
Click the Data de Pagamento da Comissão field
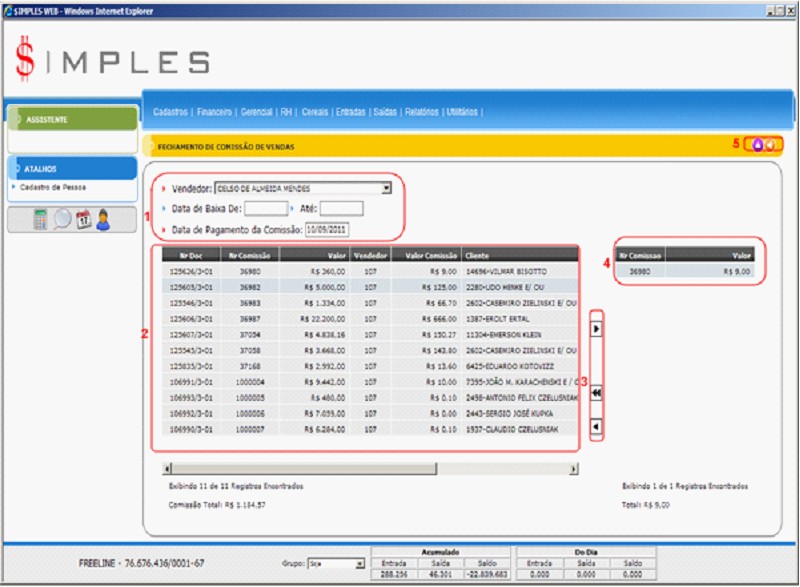[x=327, y=230]
